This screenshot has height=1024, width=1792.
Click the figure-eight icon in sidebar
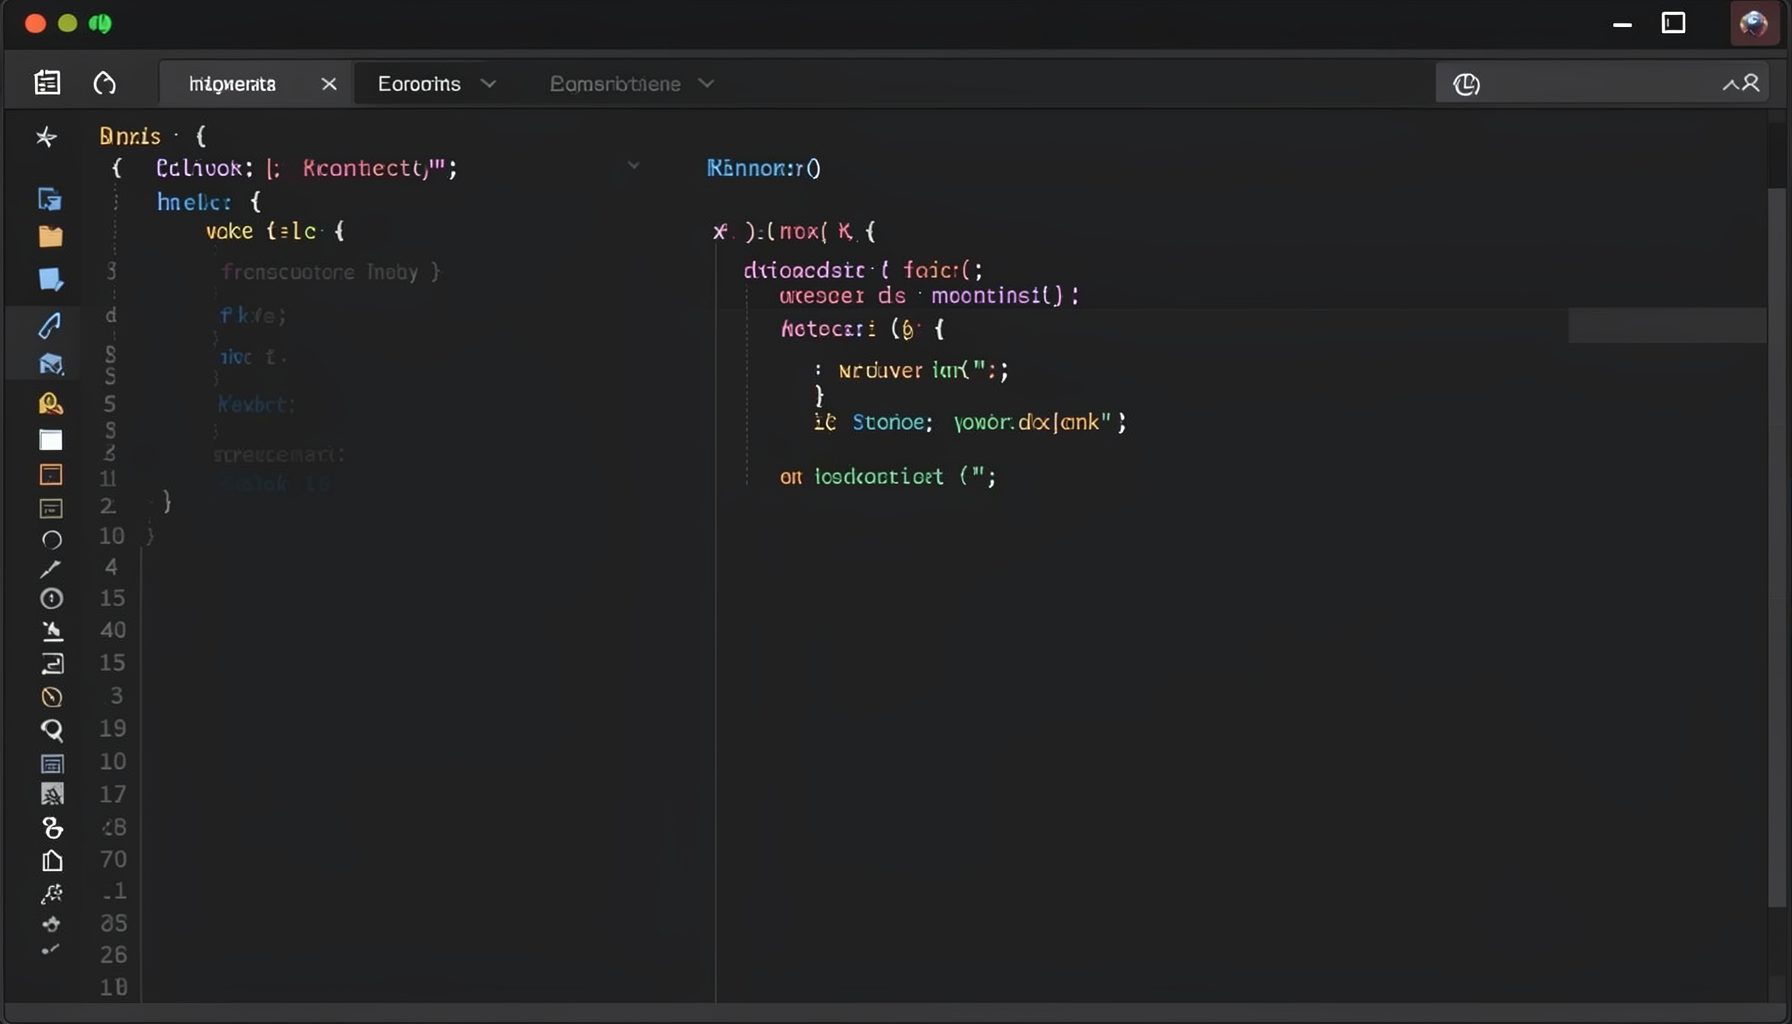pos(52,828)
